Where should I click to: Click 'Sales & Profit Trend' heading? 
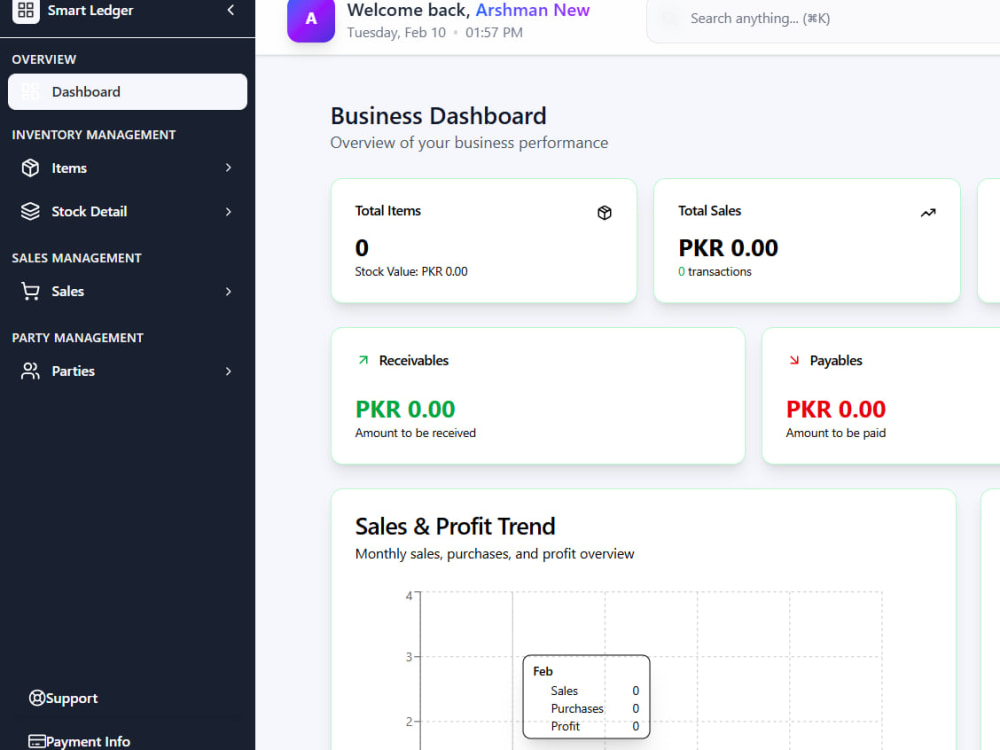(x=455, y=527)
